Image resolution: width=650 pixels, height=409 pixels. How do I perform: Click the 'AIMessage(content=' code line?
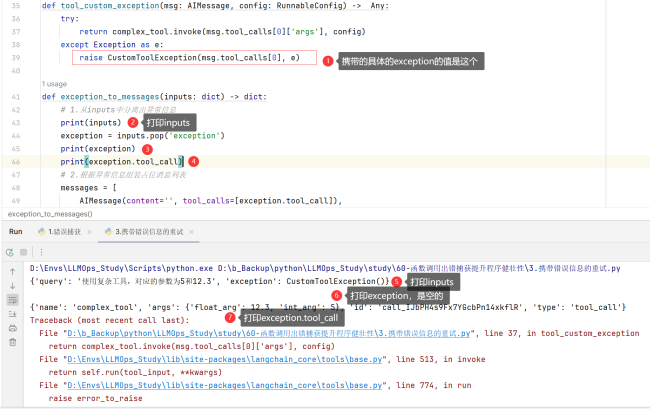tap(211, 201)
